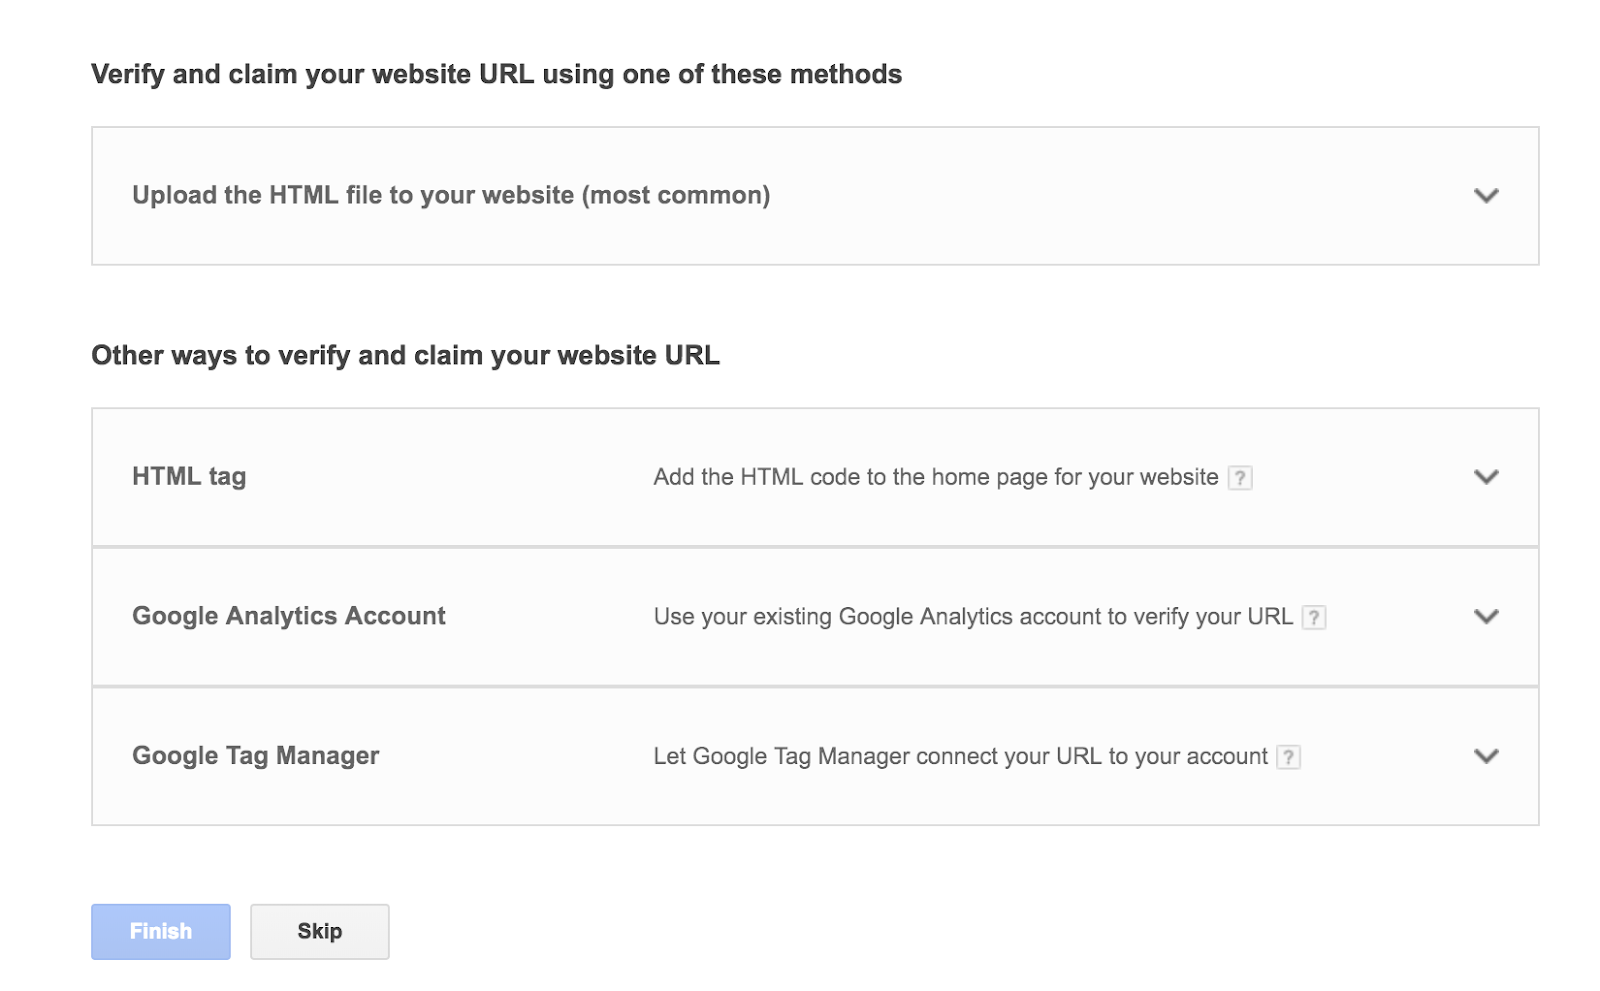The width and height of the screenshot is (1600, 991).
Task: Click the 'Verify and claim your website' heading
Action: click(496, 75)
